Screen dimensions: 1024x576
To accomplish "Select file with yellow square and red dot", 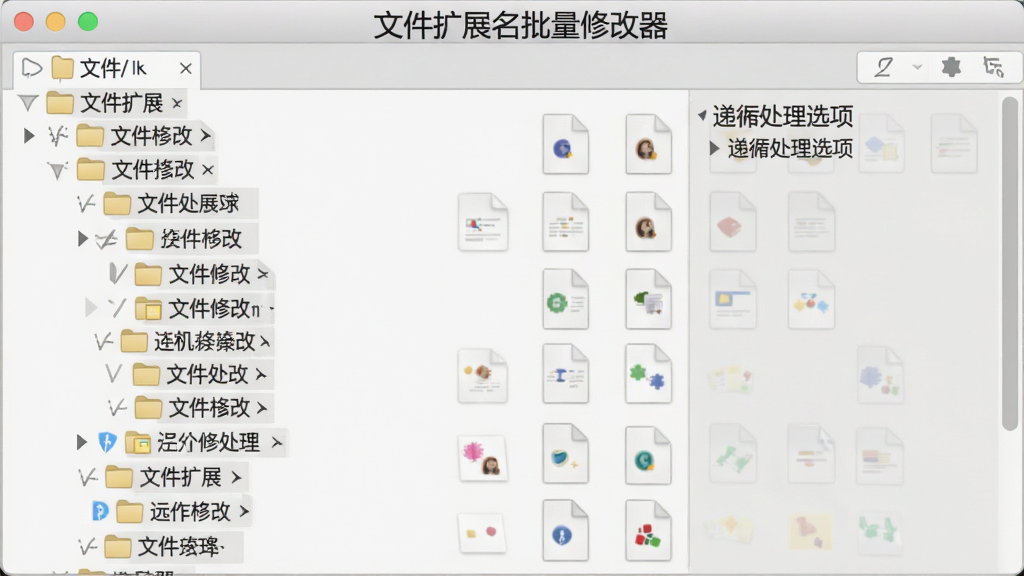I will 483,532.
